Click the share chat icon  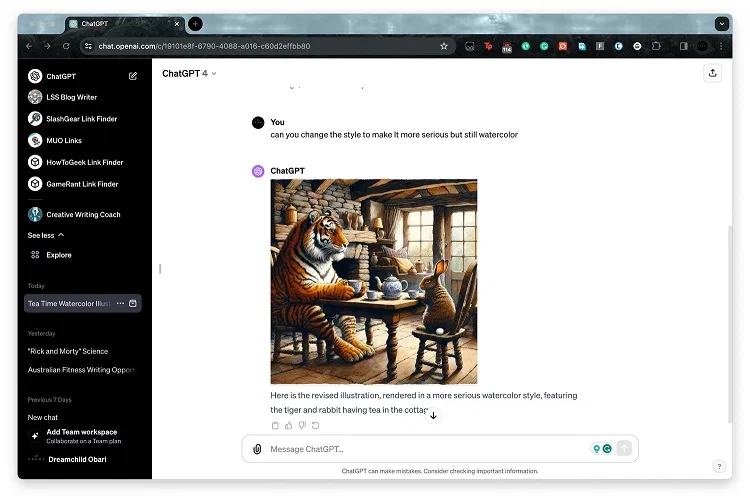tap(712, 73)
